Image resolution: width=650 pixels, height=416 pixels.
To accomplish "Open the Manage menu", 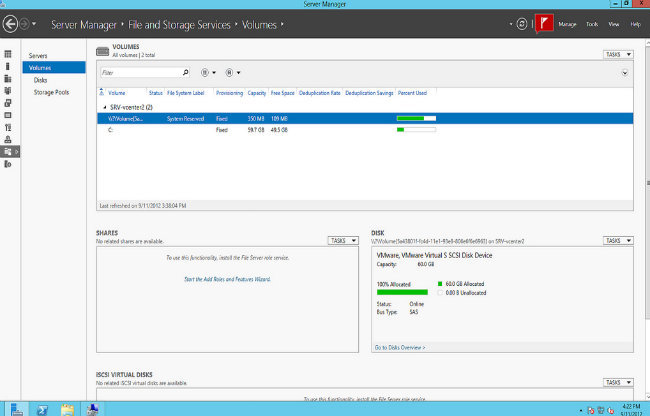I will click(x=567, y=23).
